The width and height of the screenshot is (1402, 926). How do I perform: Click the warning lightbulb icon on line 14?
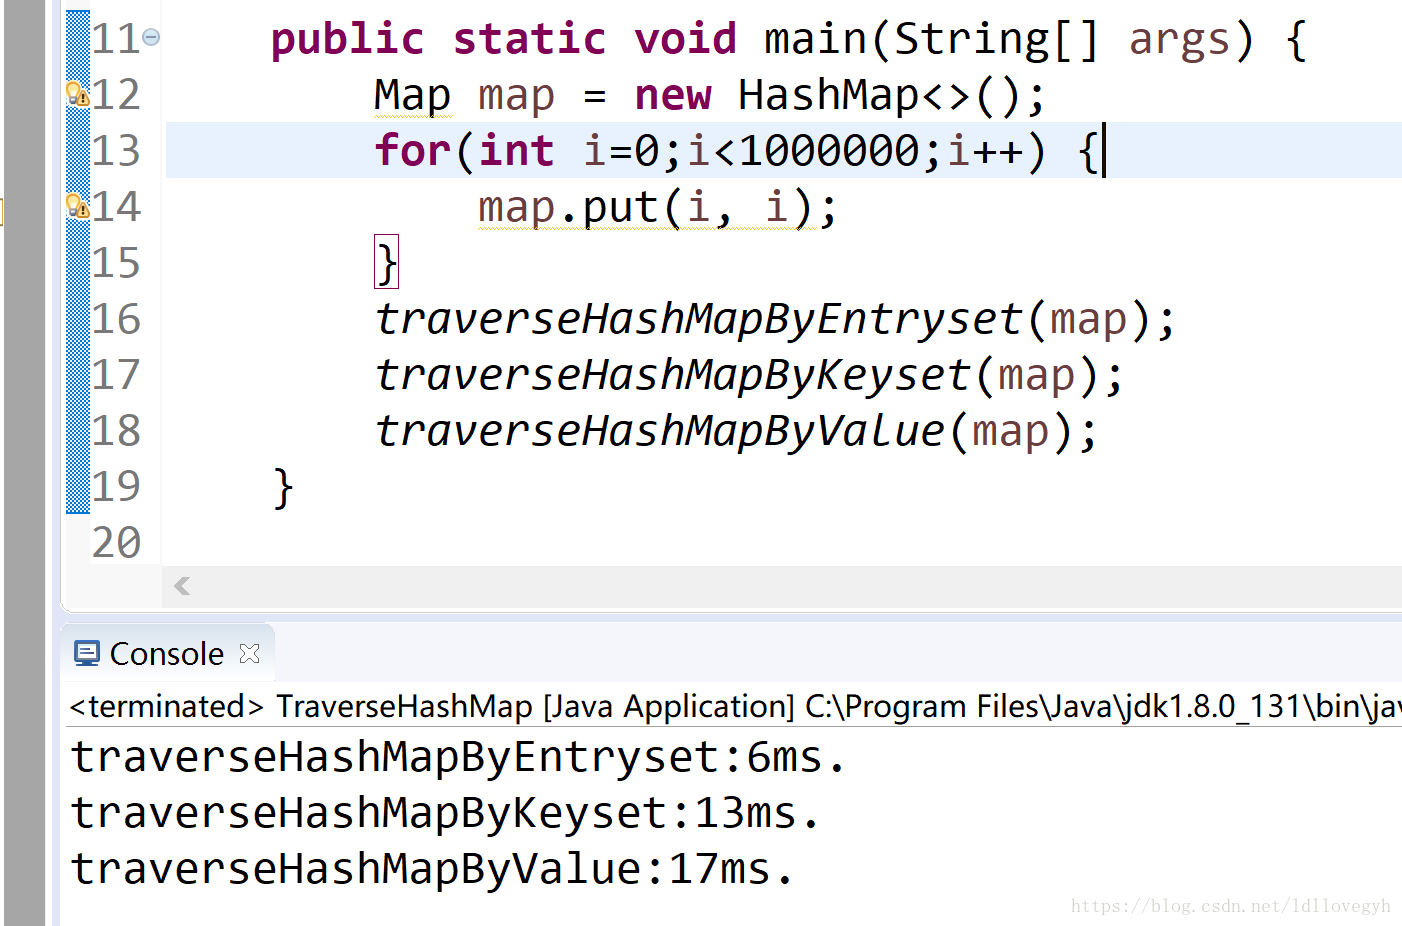77,206
